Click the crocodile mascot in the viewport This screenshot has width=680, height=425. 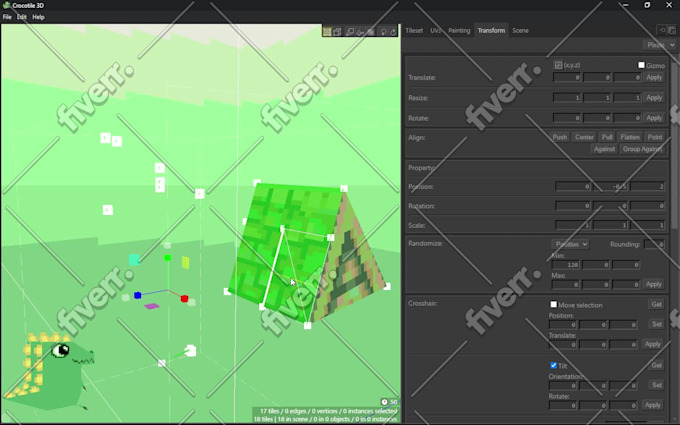(49, 372)
